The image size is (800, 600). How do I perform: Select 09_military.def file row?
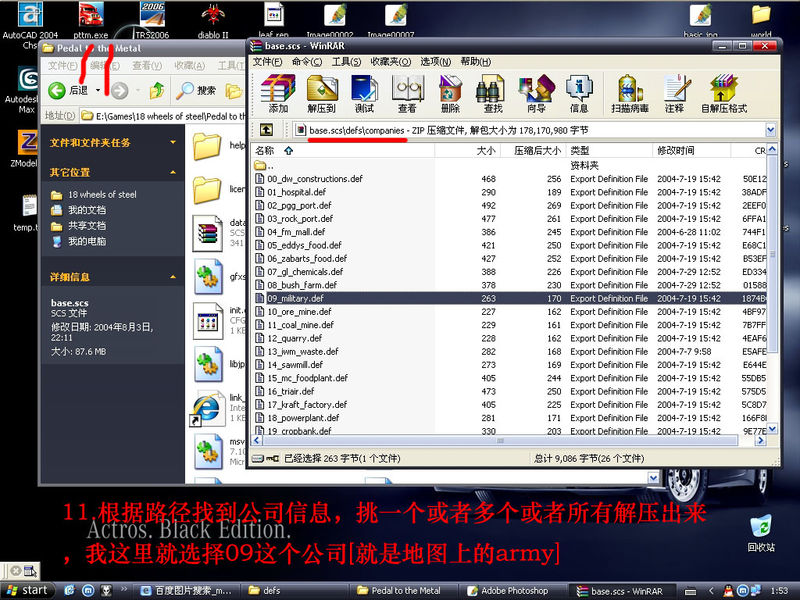[x=509, y=298]
